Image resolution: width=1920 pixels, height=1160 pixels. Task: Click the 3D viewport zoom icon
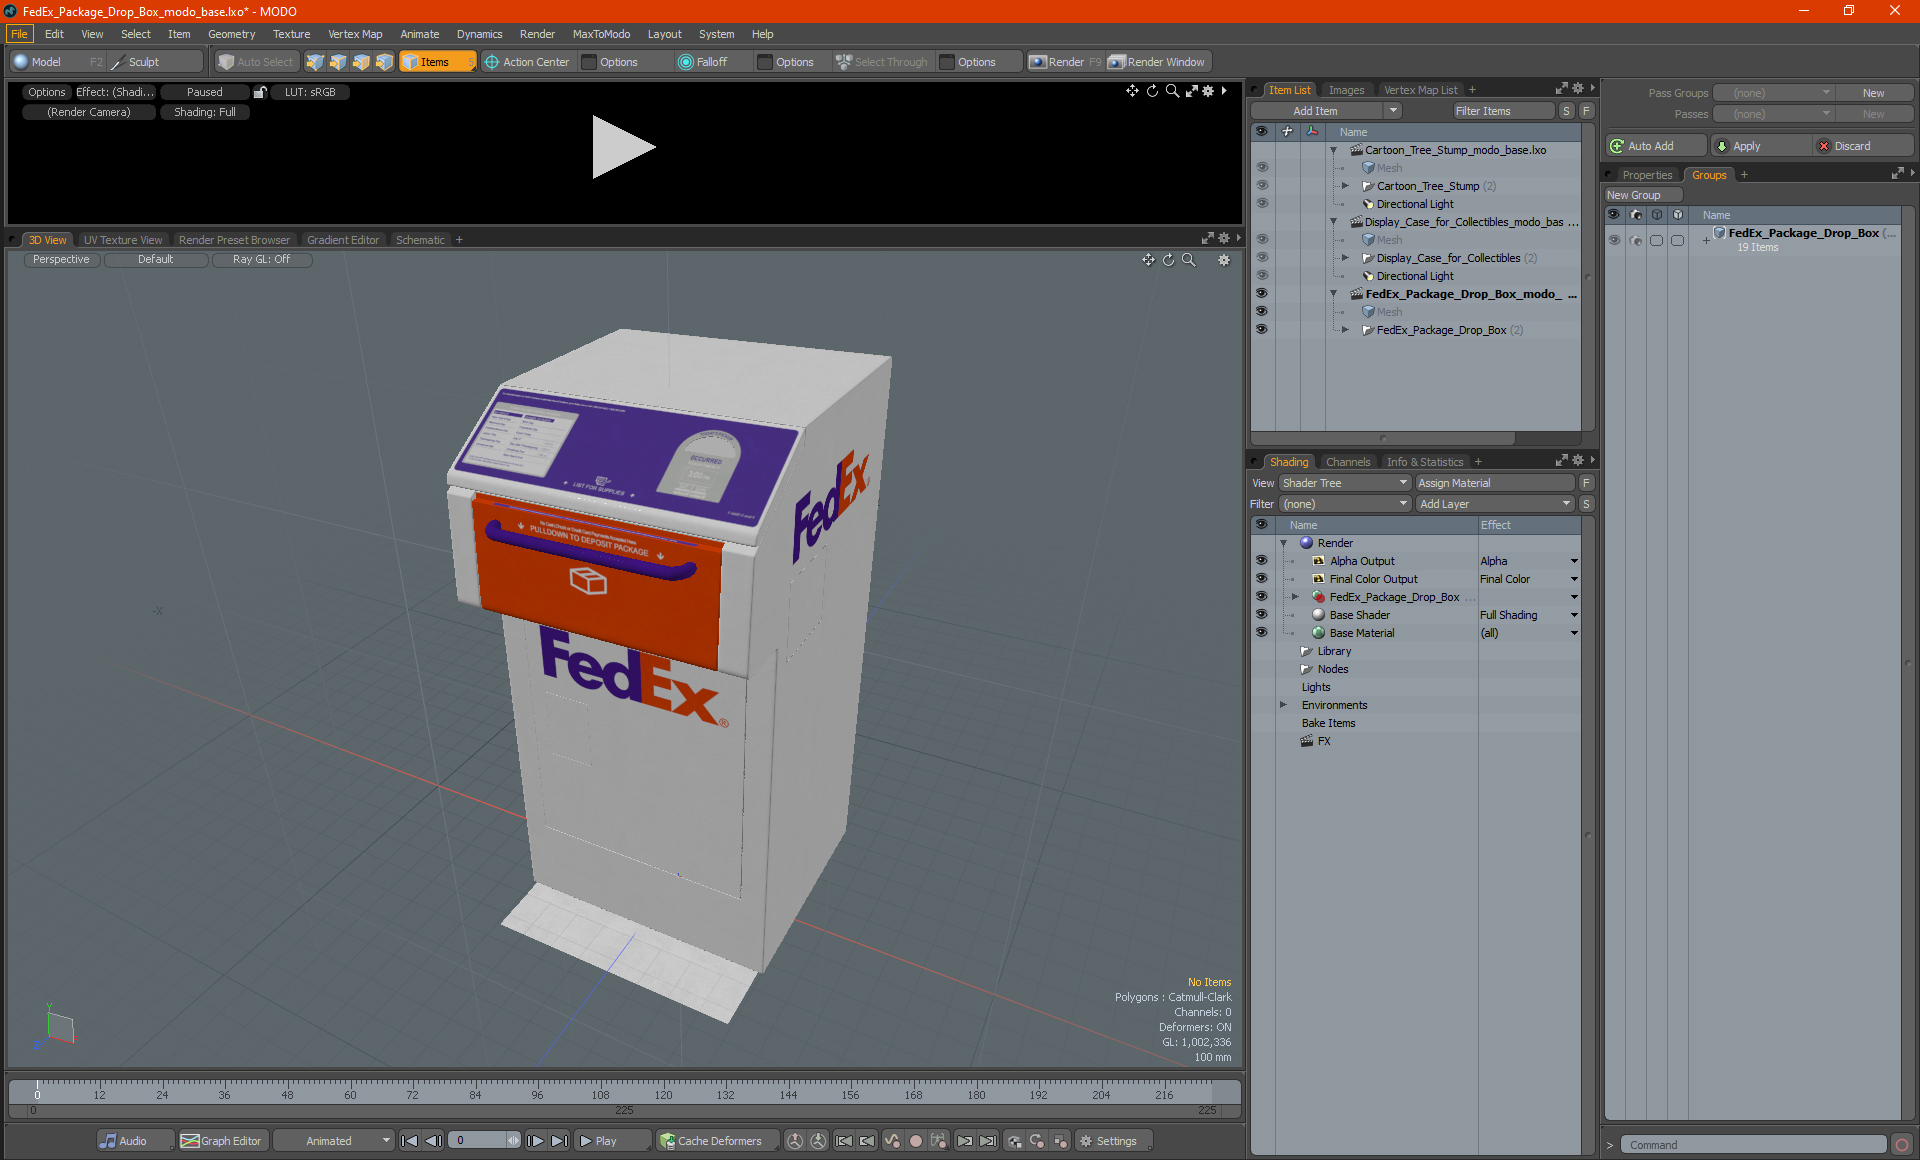click(1189, 260)
